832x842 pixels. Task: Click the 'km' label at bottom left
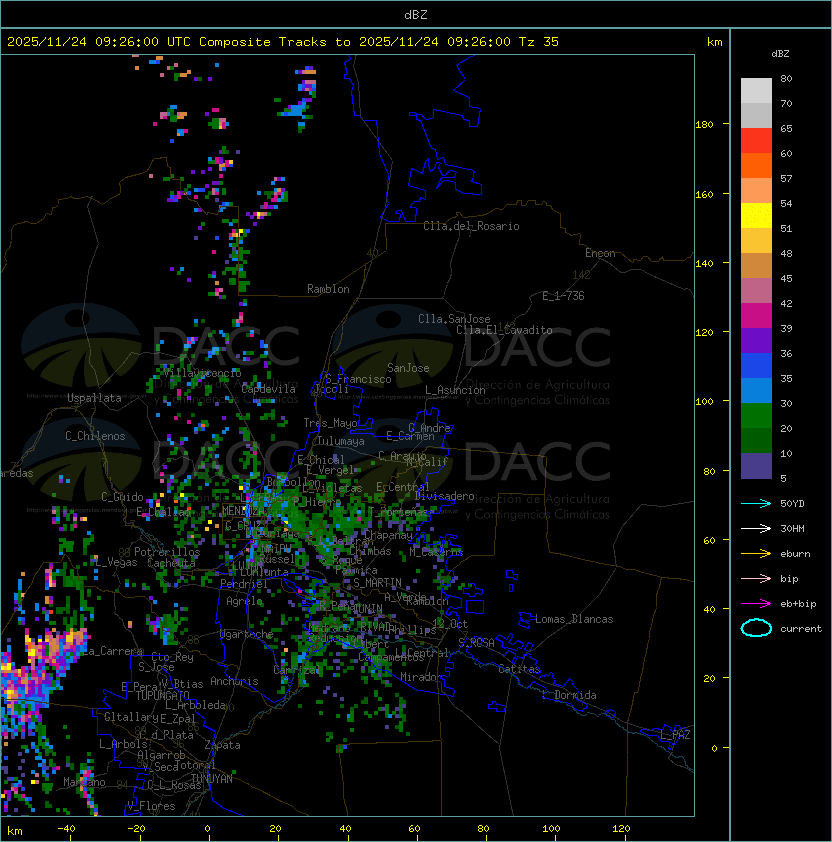15,831
